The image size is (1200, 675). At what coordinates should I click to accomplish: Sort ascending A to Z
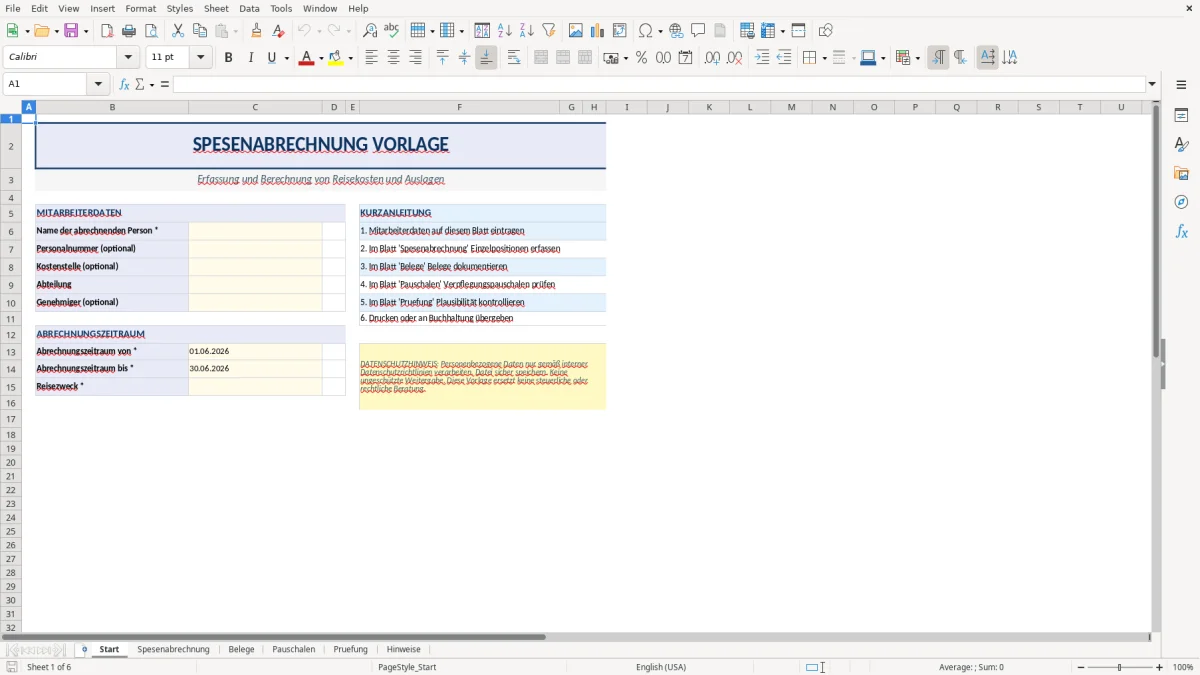505,31
